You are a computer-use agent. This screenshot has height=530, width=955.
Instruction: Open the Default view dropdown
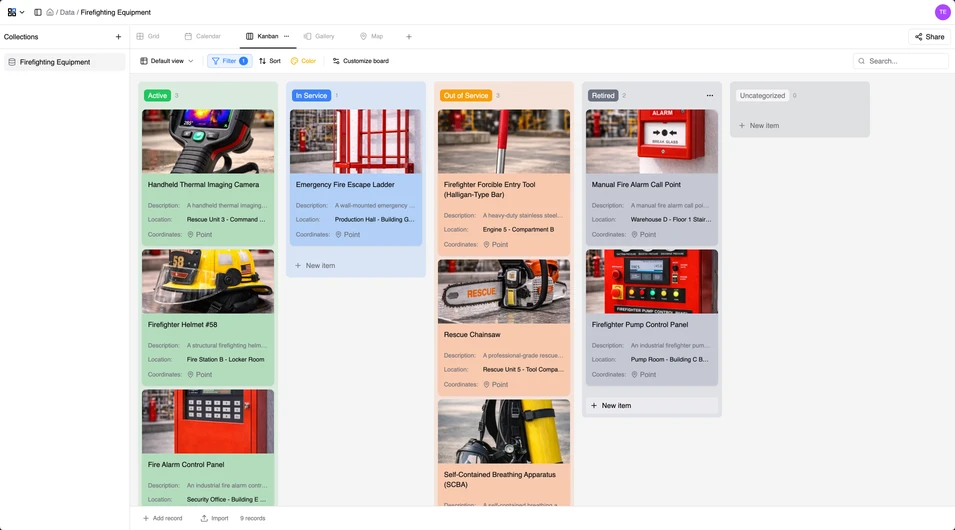tap(167, 61)
